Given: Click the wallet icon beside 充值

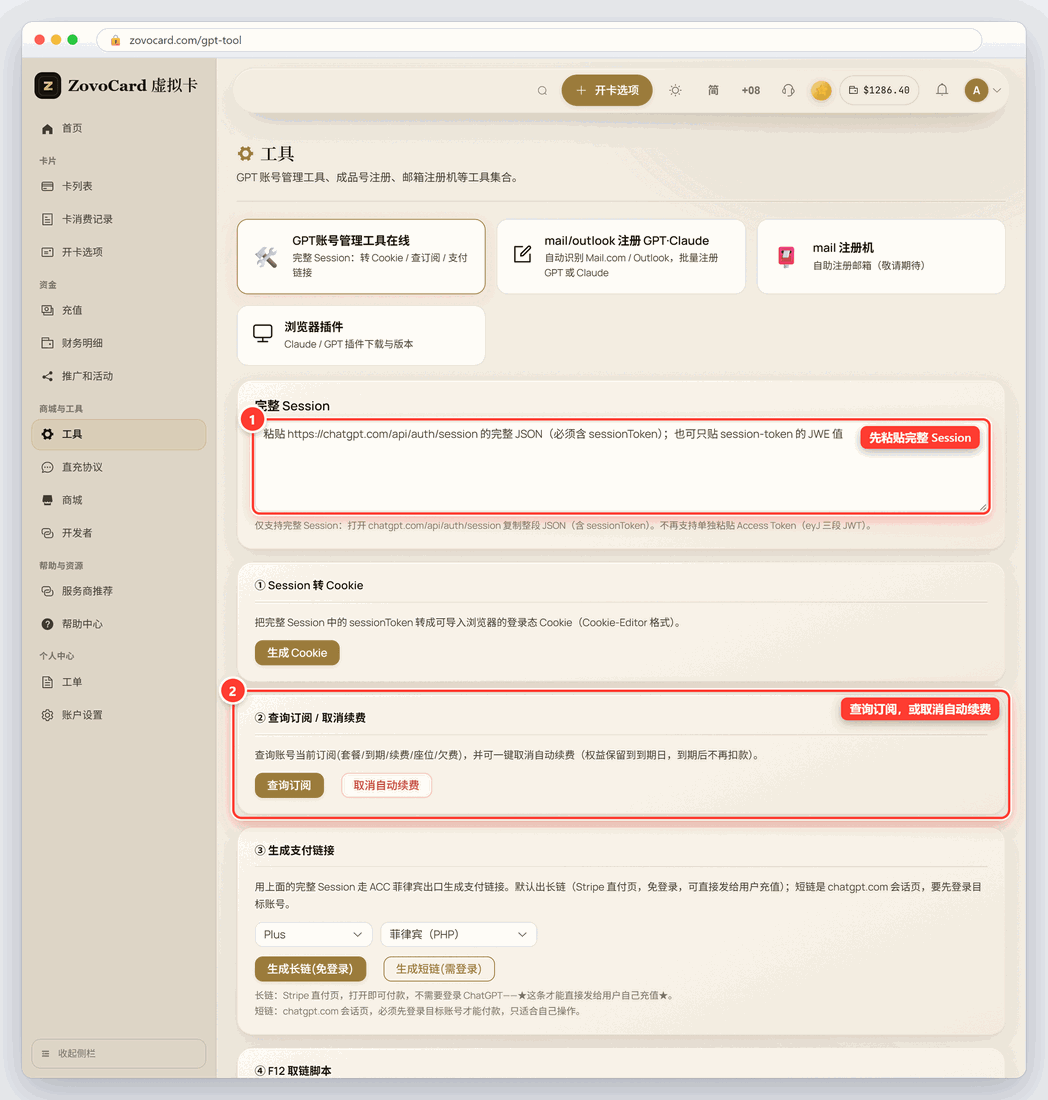Looking at the screenshot, I should (x=47, y=310).
